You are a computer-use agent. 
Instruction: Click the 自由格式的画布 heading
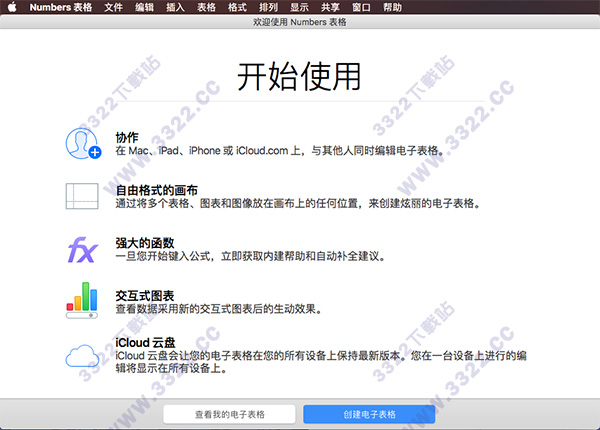(157, 190)
